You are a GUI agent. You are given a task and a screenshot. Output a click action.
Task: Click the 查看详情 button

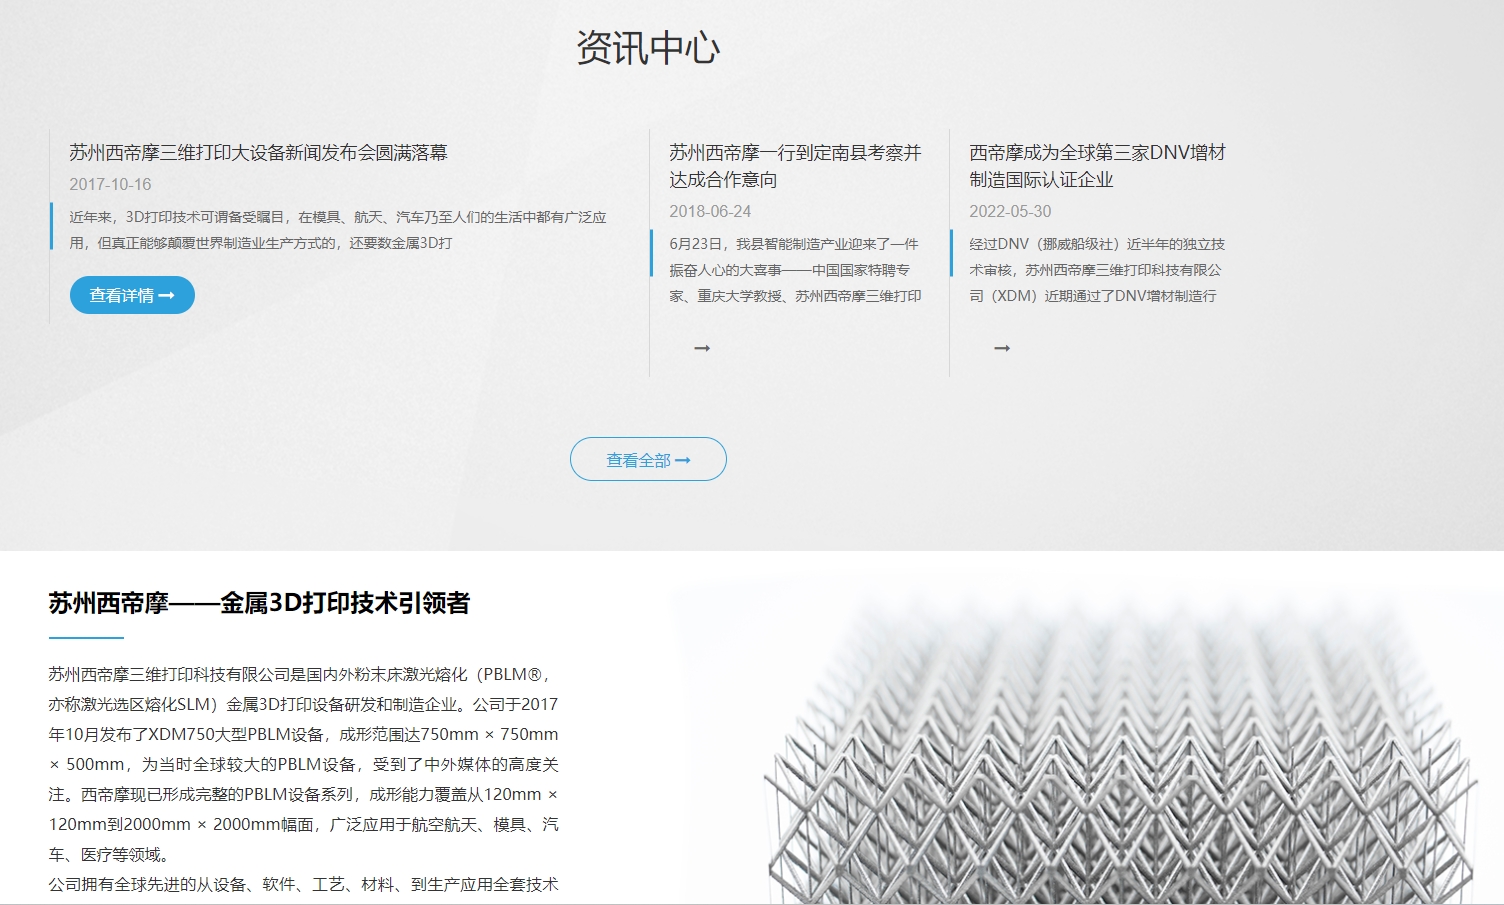[x=131, y=295]
